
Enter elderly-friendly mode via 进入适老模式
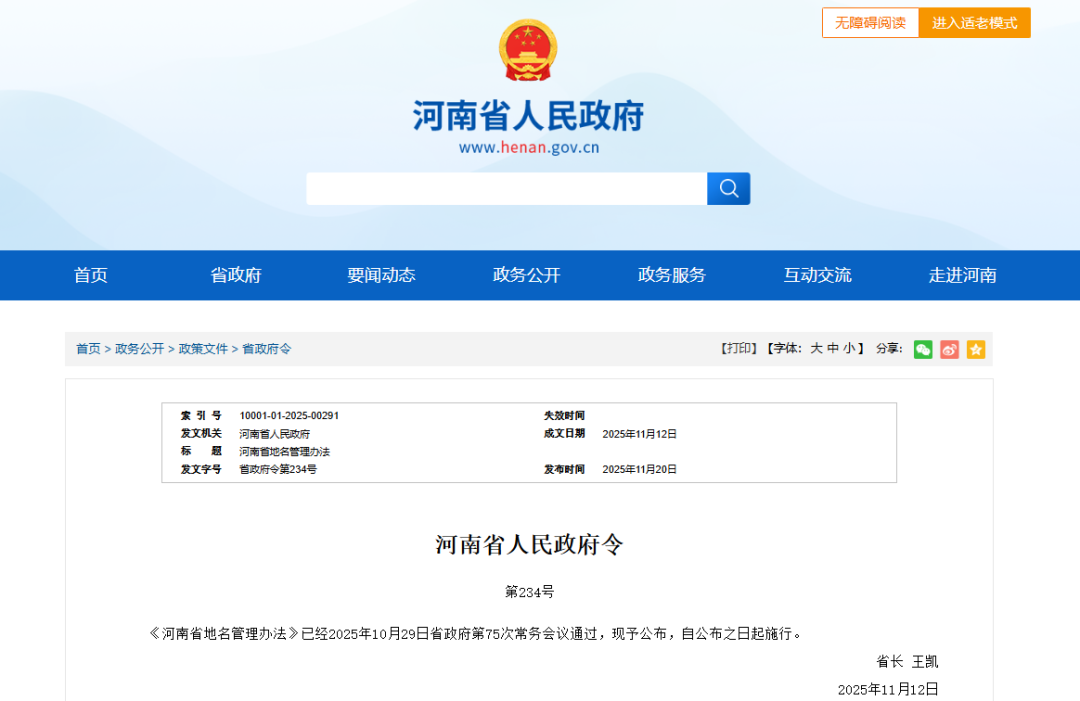(x=974, y=23)
